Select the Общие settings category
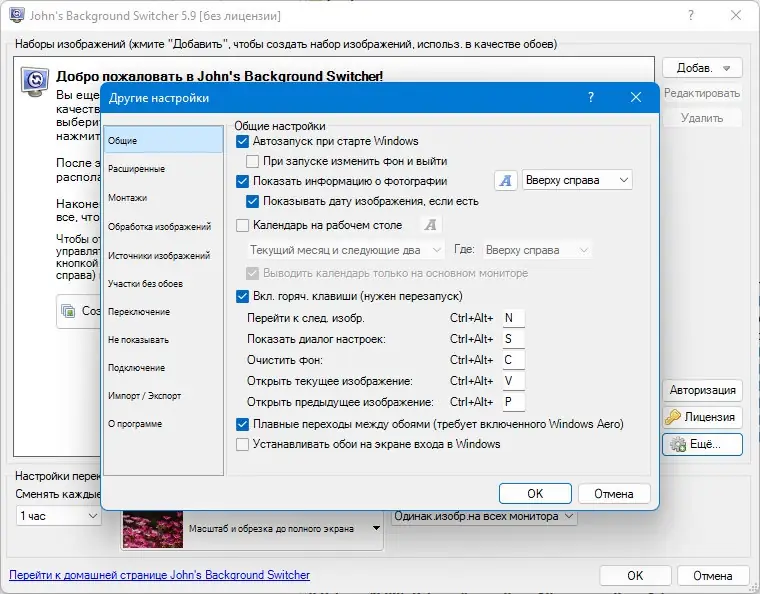The image size is (760, 594). [163, 141]
